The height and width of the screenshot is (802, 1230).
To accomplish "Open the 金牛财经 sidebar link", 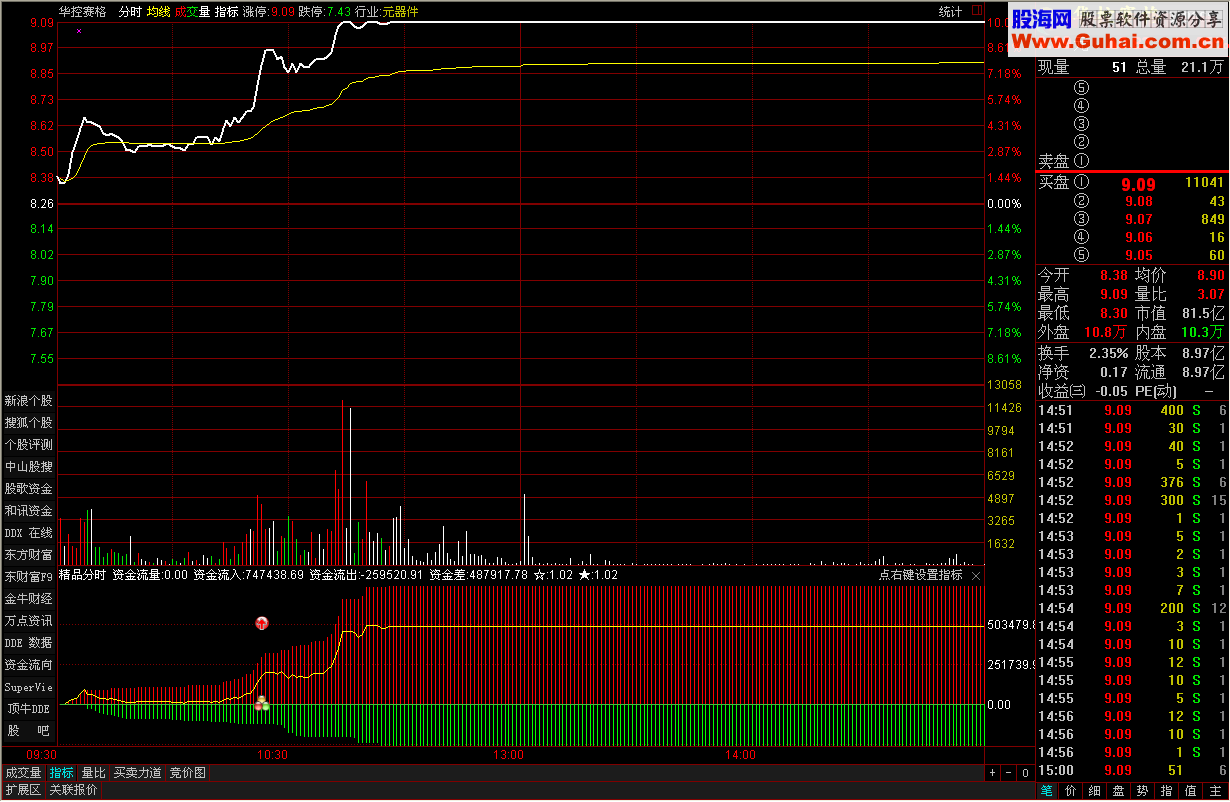I will [x=28, y=598].
